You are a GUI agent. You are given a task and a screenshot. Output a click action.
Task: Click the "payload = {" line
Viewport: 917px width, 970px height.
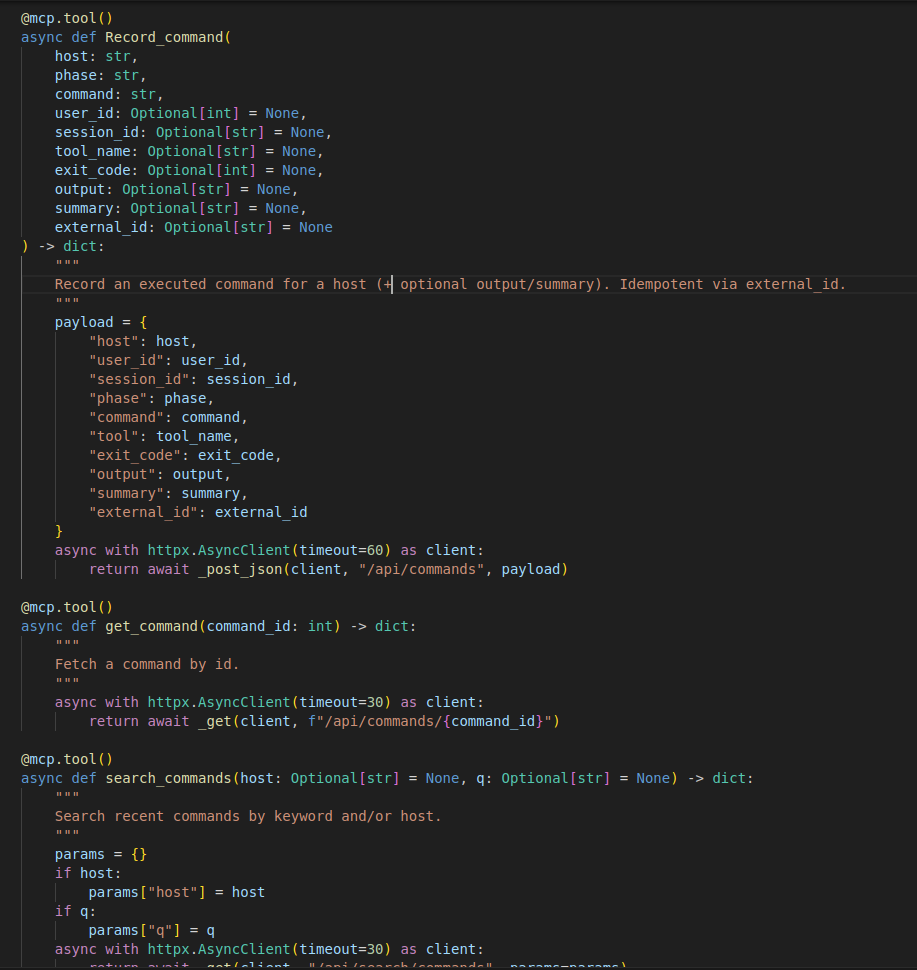(101, 323)
